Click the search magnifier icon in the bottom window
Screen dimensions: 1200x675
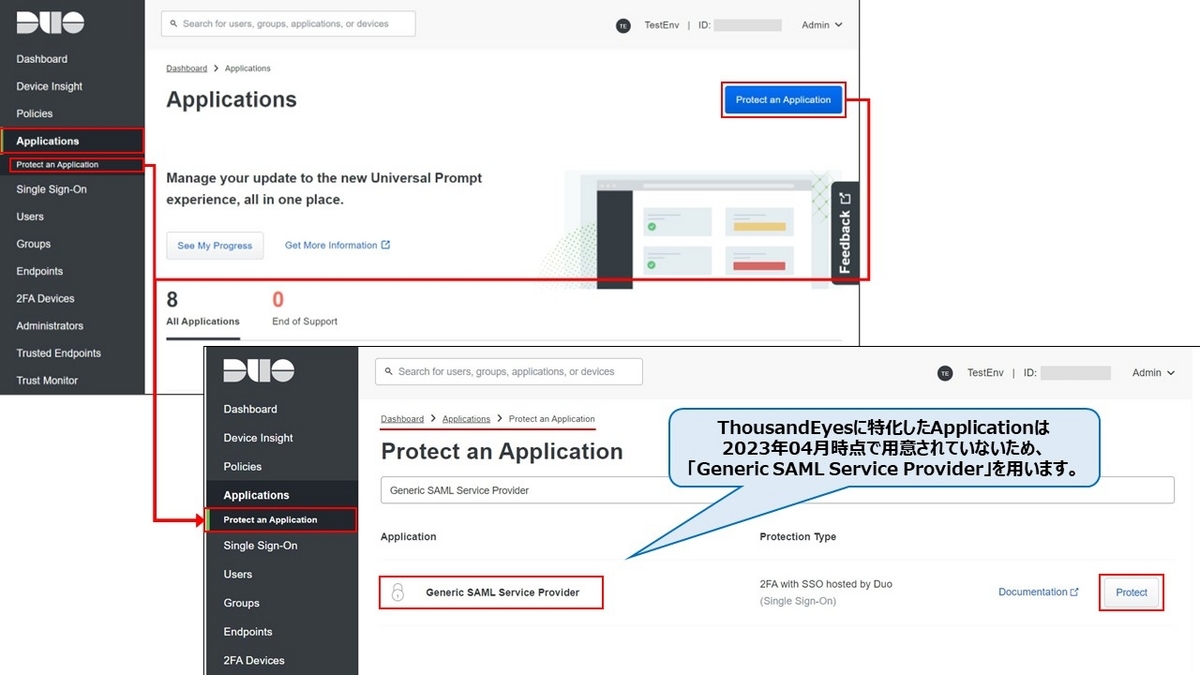coord(388,372)
